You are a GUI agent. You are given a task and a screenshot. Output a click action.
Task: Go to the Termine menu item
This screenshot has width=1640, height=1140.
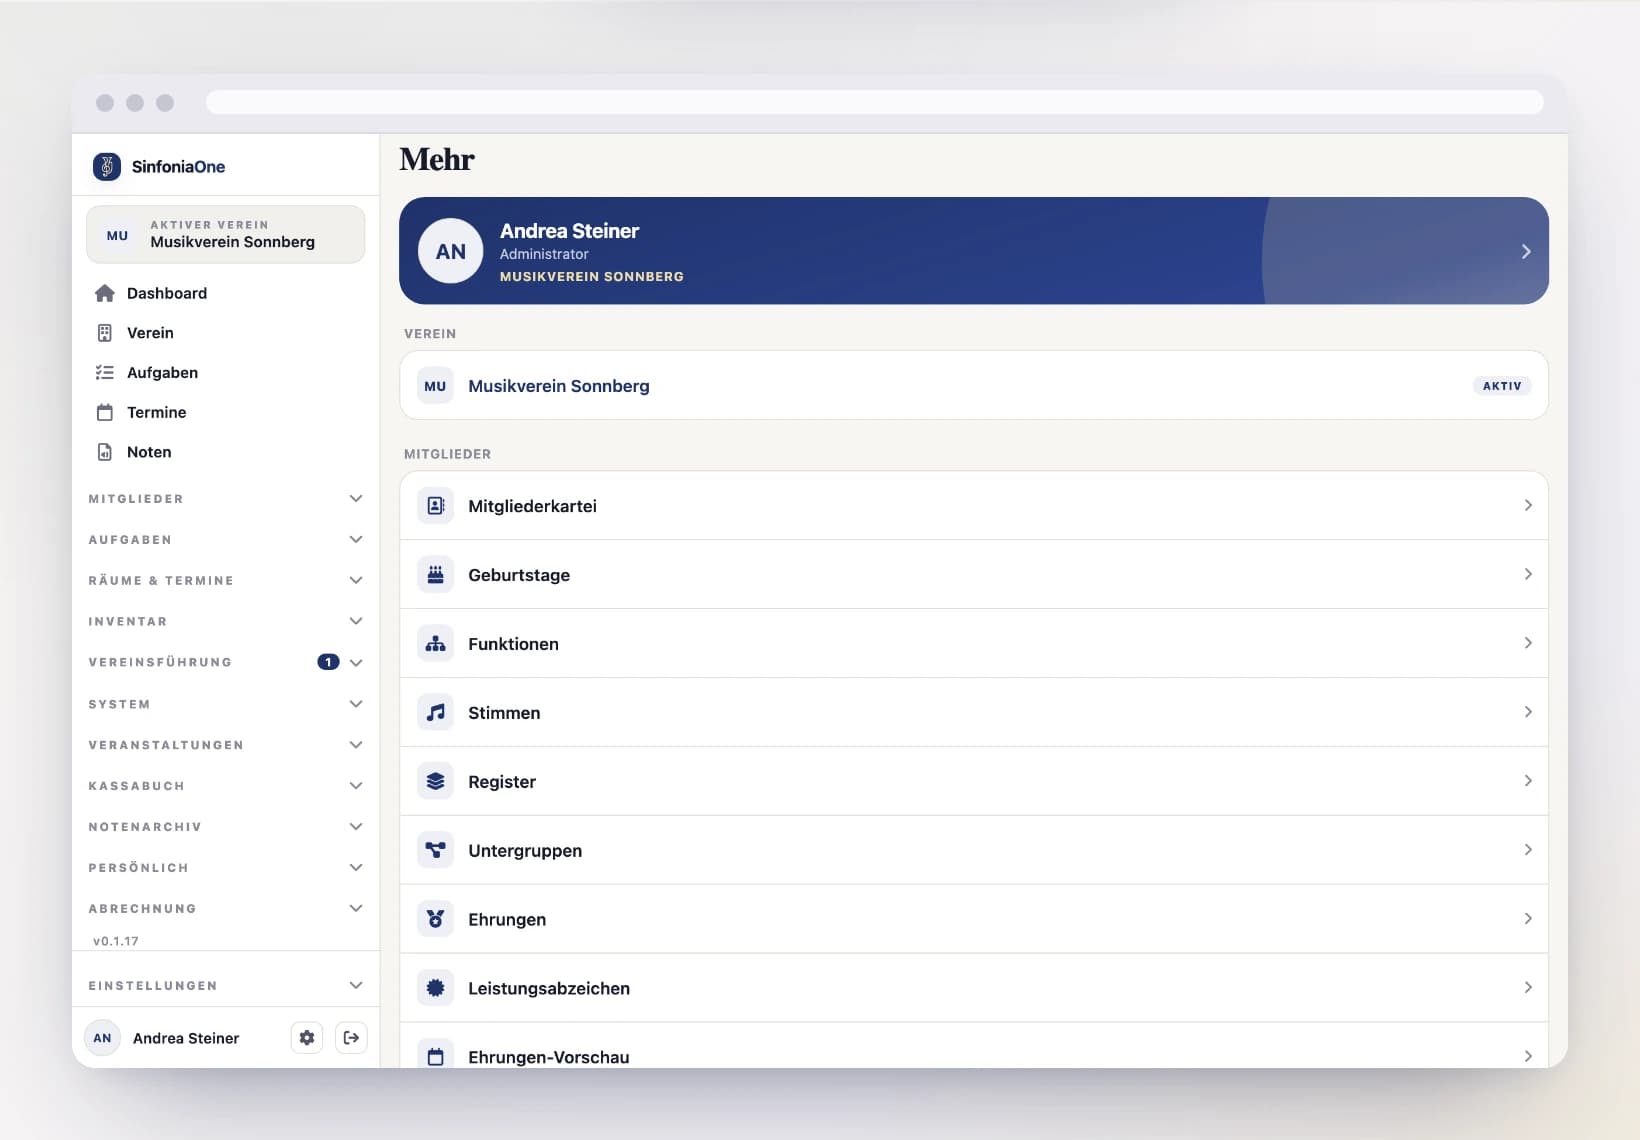226,412
